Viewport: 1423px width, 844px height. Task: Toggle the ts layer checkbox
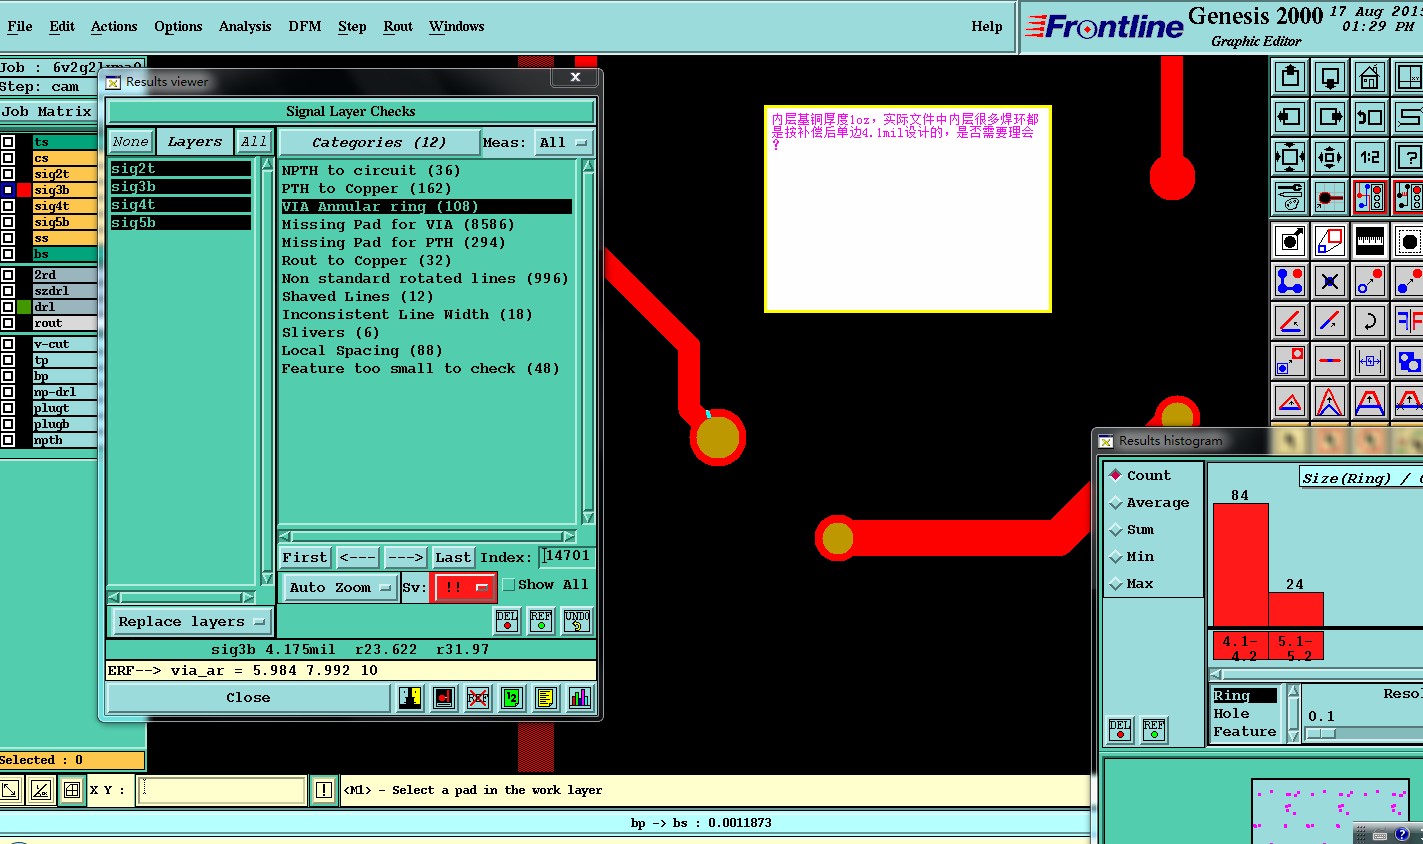pos(8,142)
